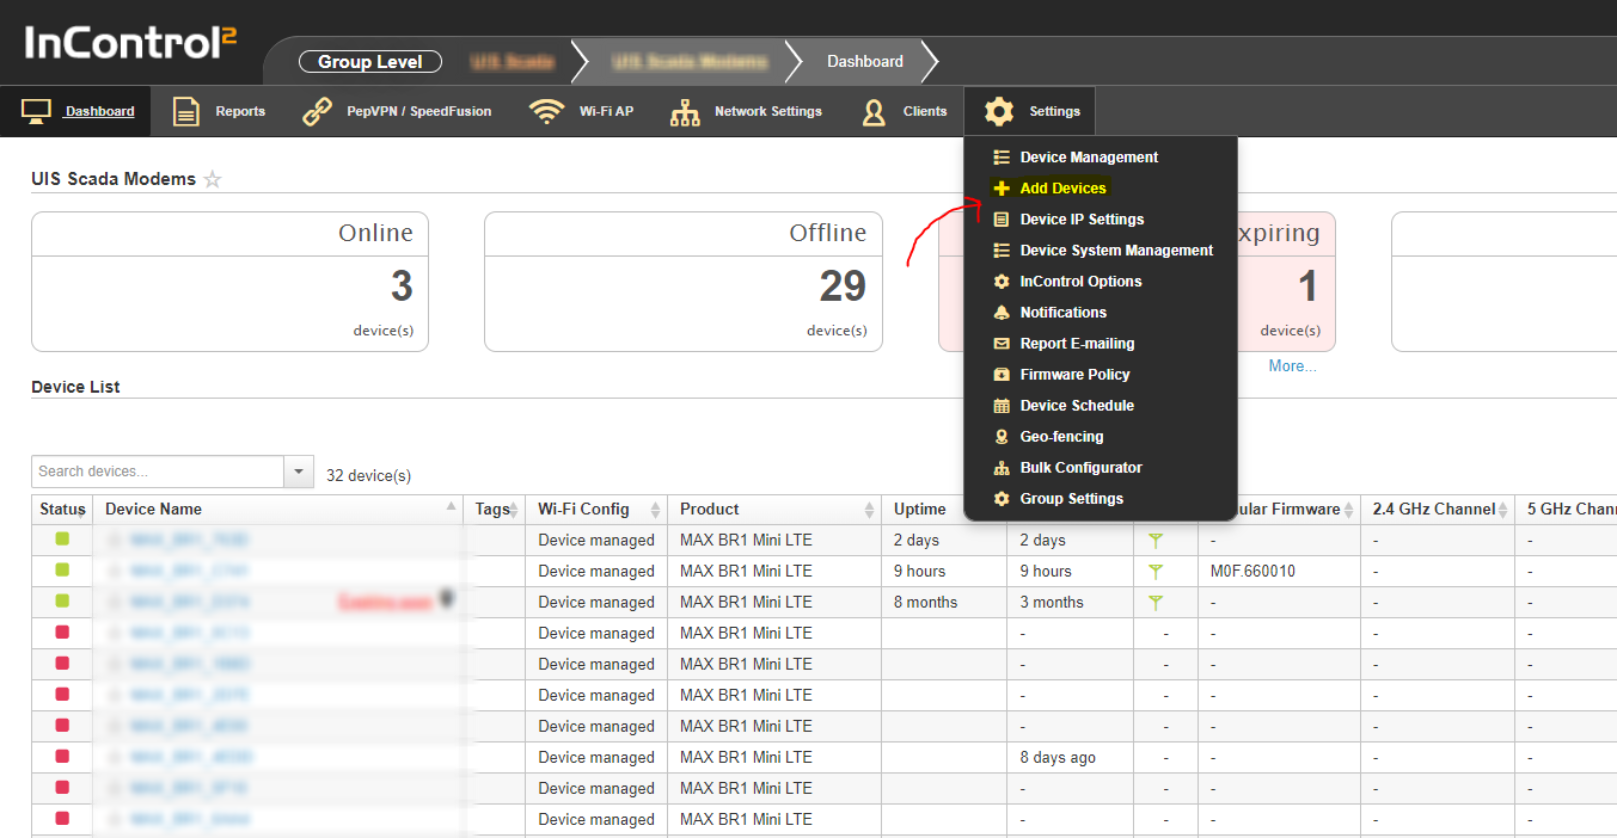
Task: Select Firmware Policy menu entry
Action: point(1075,374)
